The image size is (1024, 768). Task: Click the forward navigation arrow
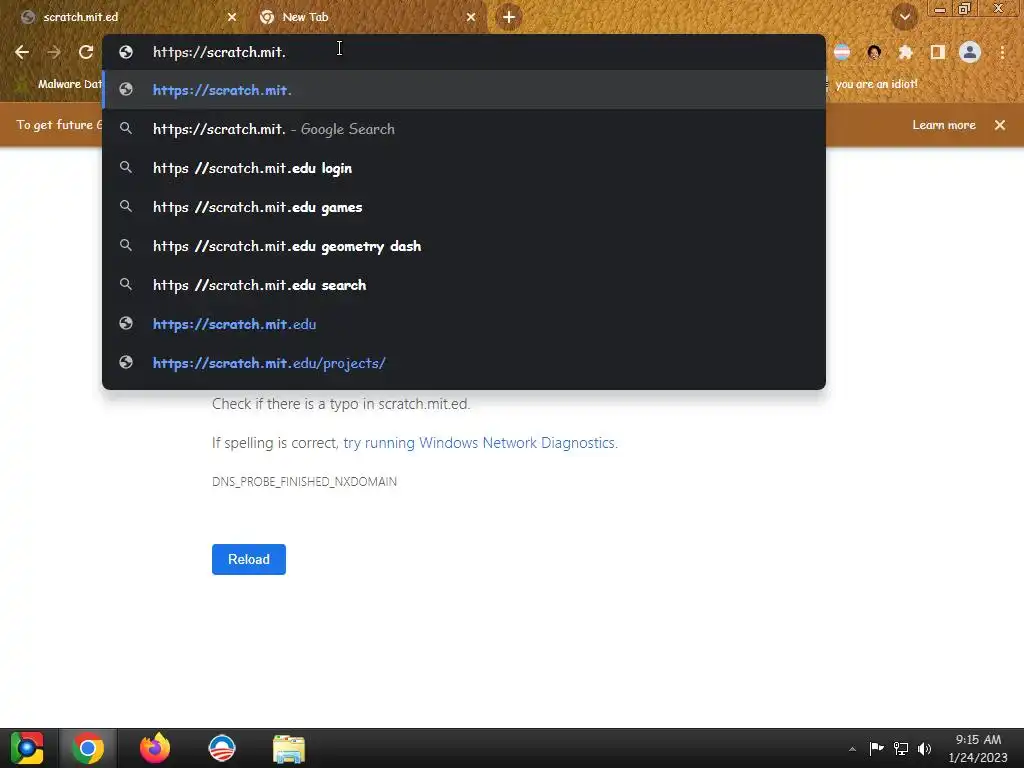pos(54,52)
